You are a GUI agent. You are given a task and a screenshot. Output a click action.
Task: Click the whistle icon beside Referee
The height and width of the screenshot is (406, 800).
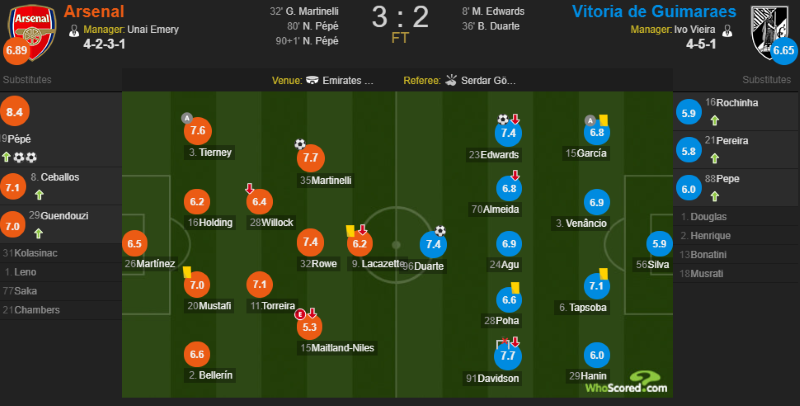[451, 80]
